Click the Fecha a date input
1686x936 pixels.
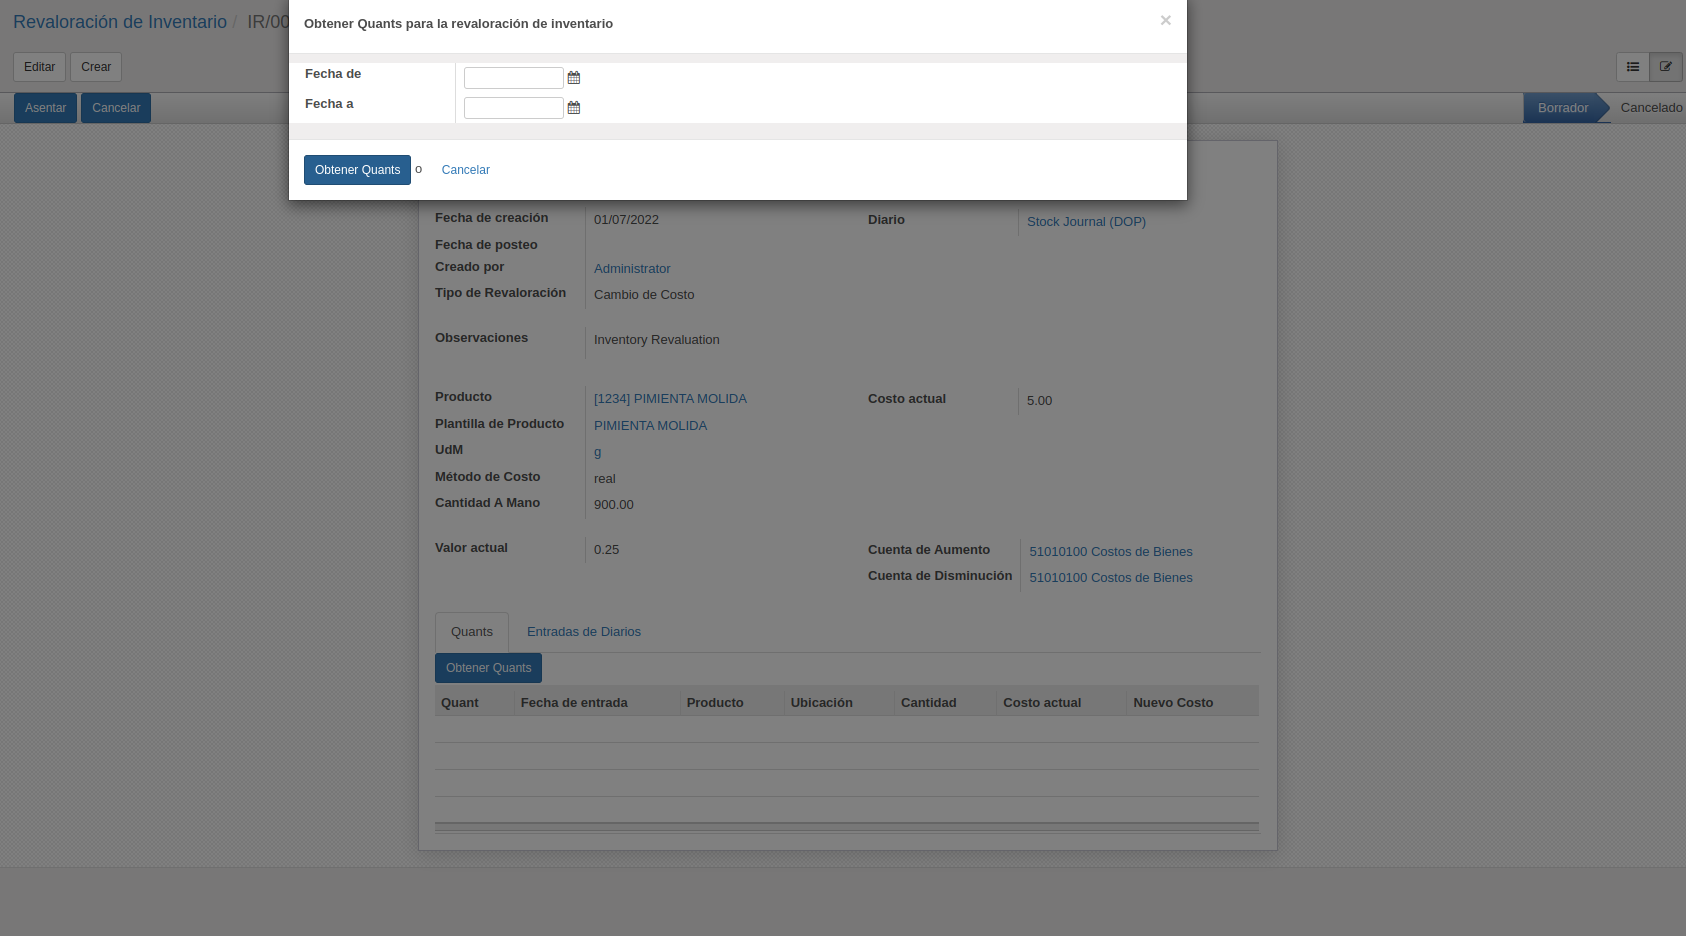[514, 108]
